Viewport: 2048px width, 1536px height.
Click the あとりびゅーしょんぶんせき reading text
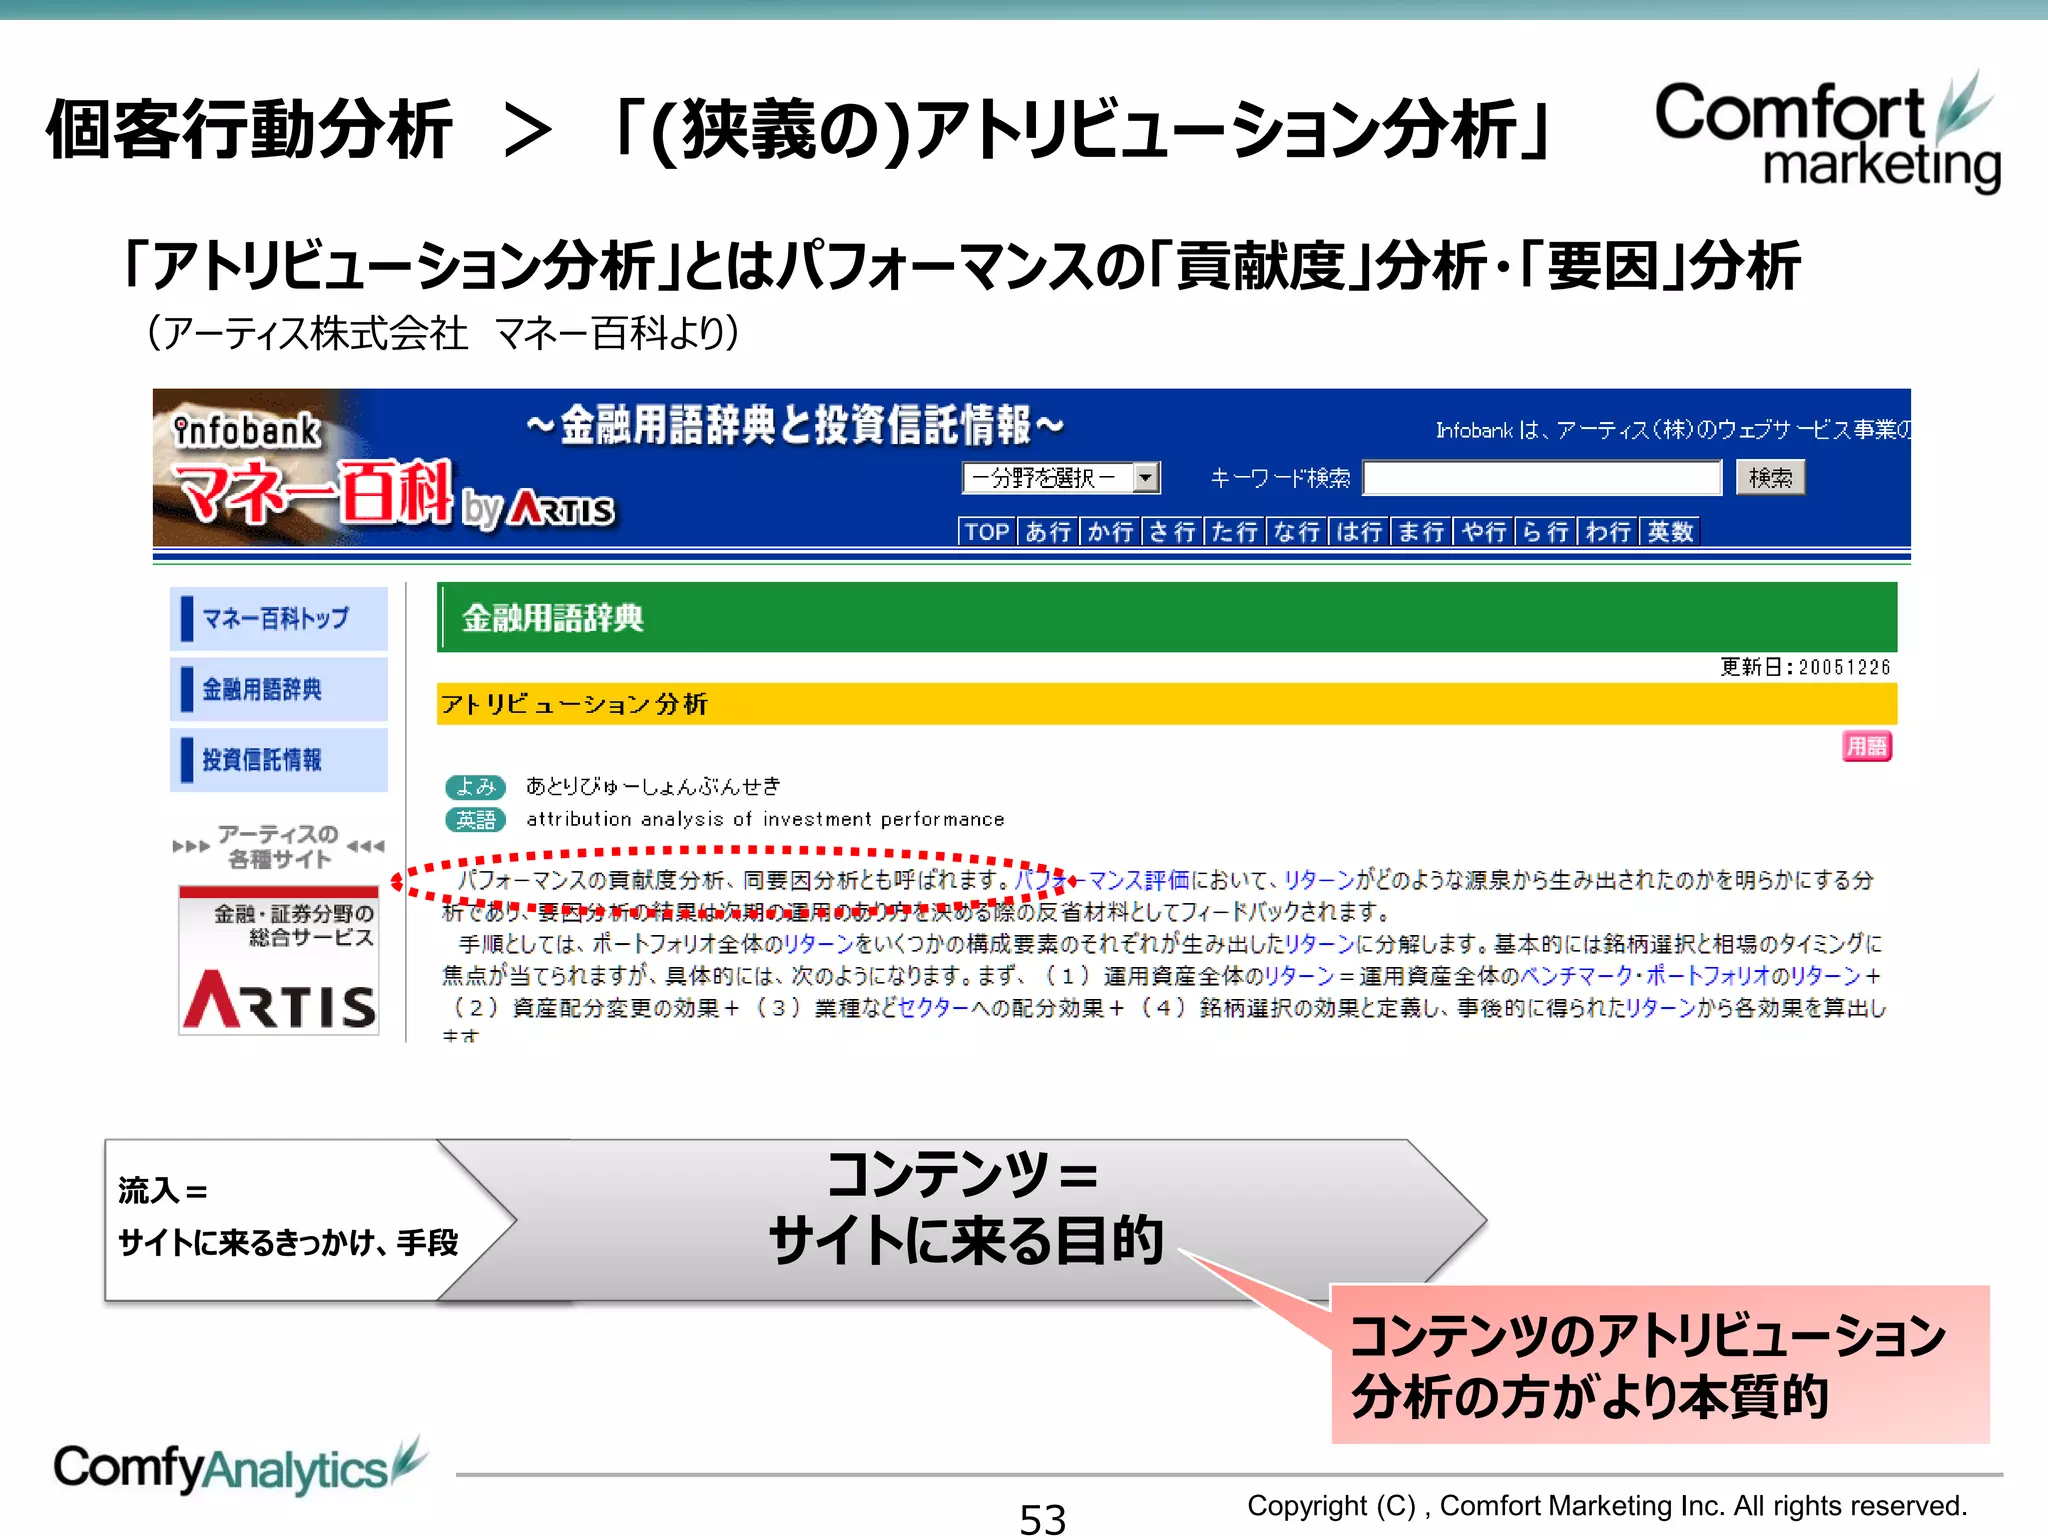click(653, 787)
